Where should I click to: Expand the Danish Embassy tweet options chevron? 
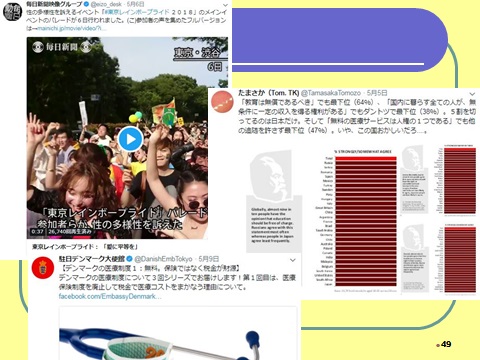(x=292, y=260)
